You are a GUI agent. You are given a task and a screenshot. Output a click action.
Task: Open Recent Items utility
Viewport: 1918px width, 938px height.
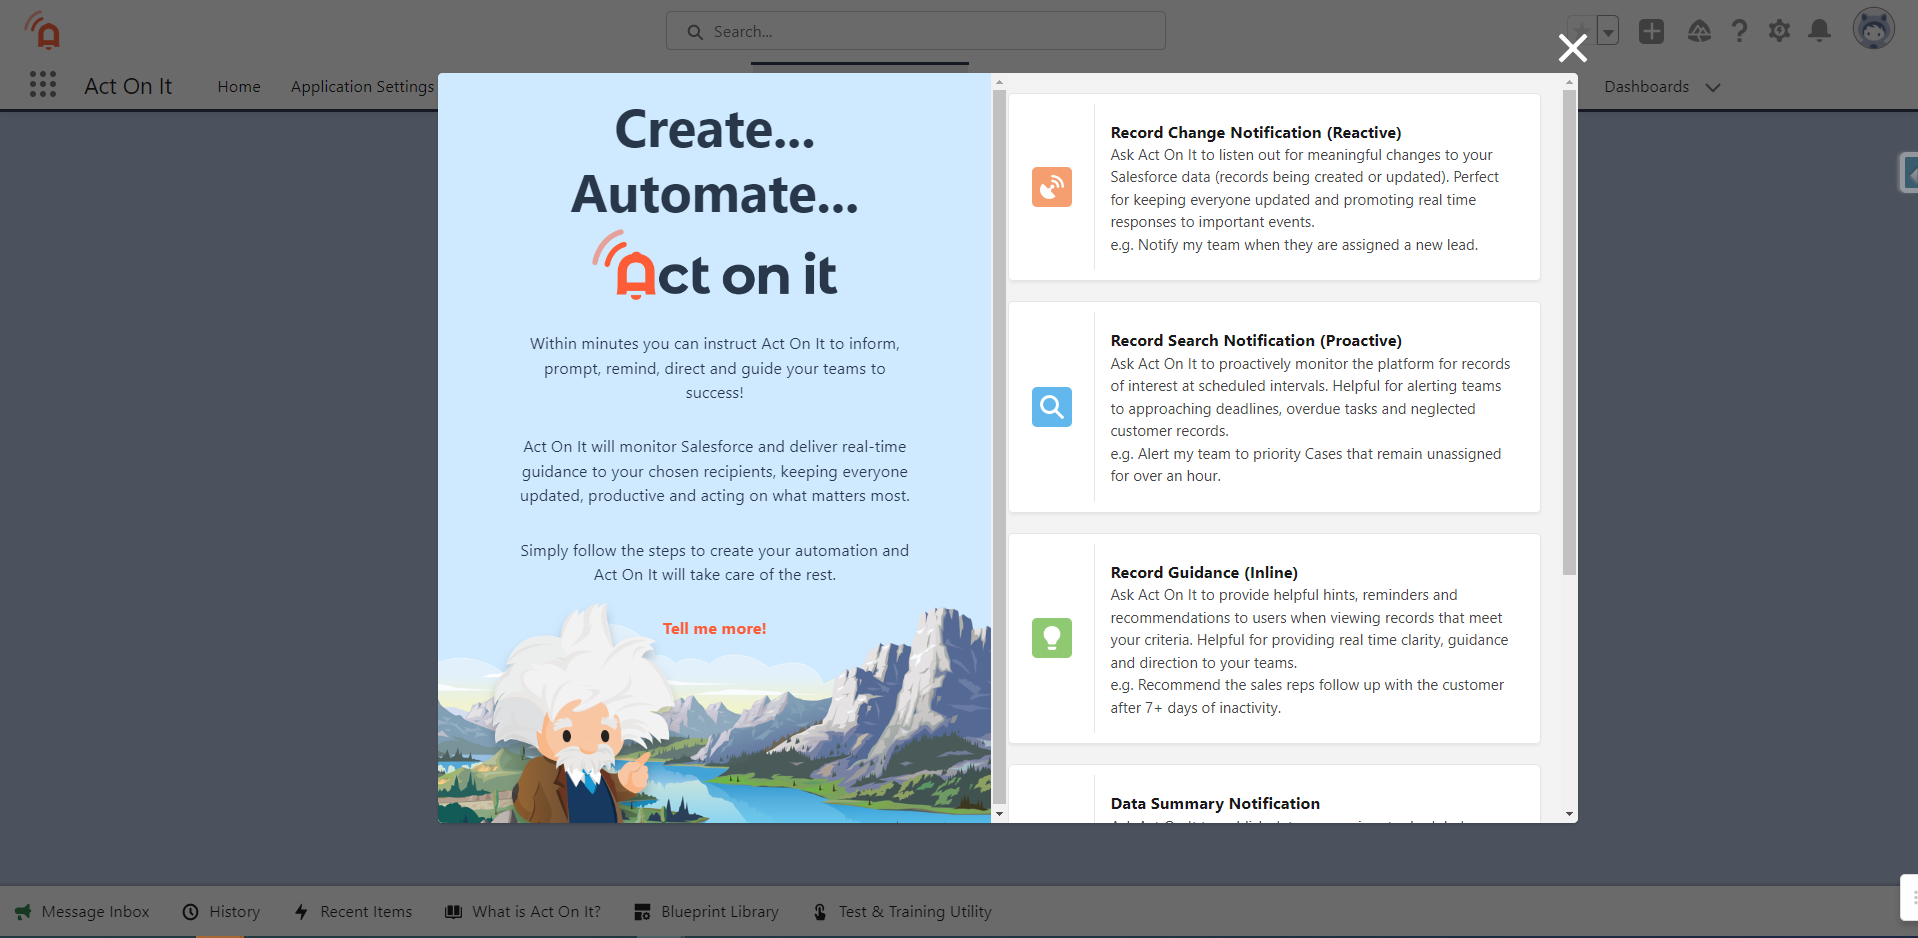[x=353, y=912]
